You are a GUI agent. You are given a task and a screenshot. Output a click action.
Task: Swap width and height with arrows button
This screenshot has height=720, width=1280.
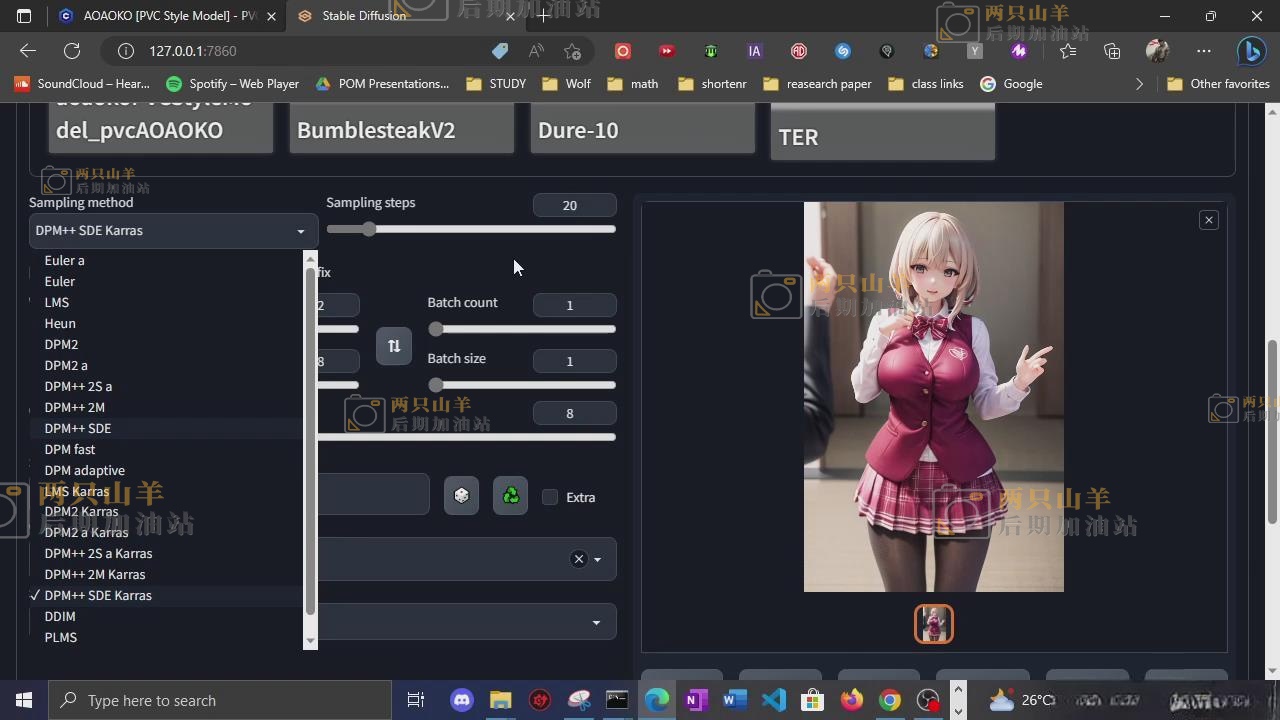click(394, 346)
